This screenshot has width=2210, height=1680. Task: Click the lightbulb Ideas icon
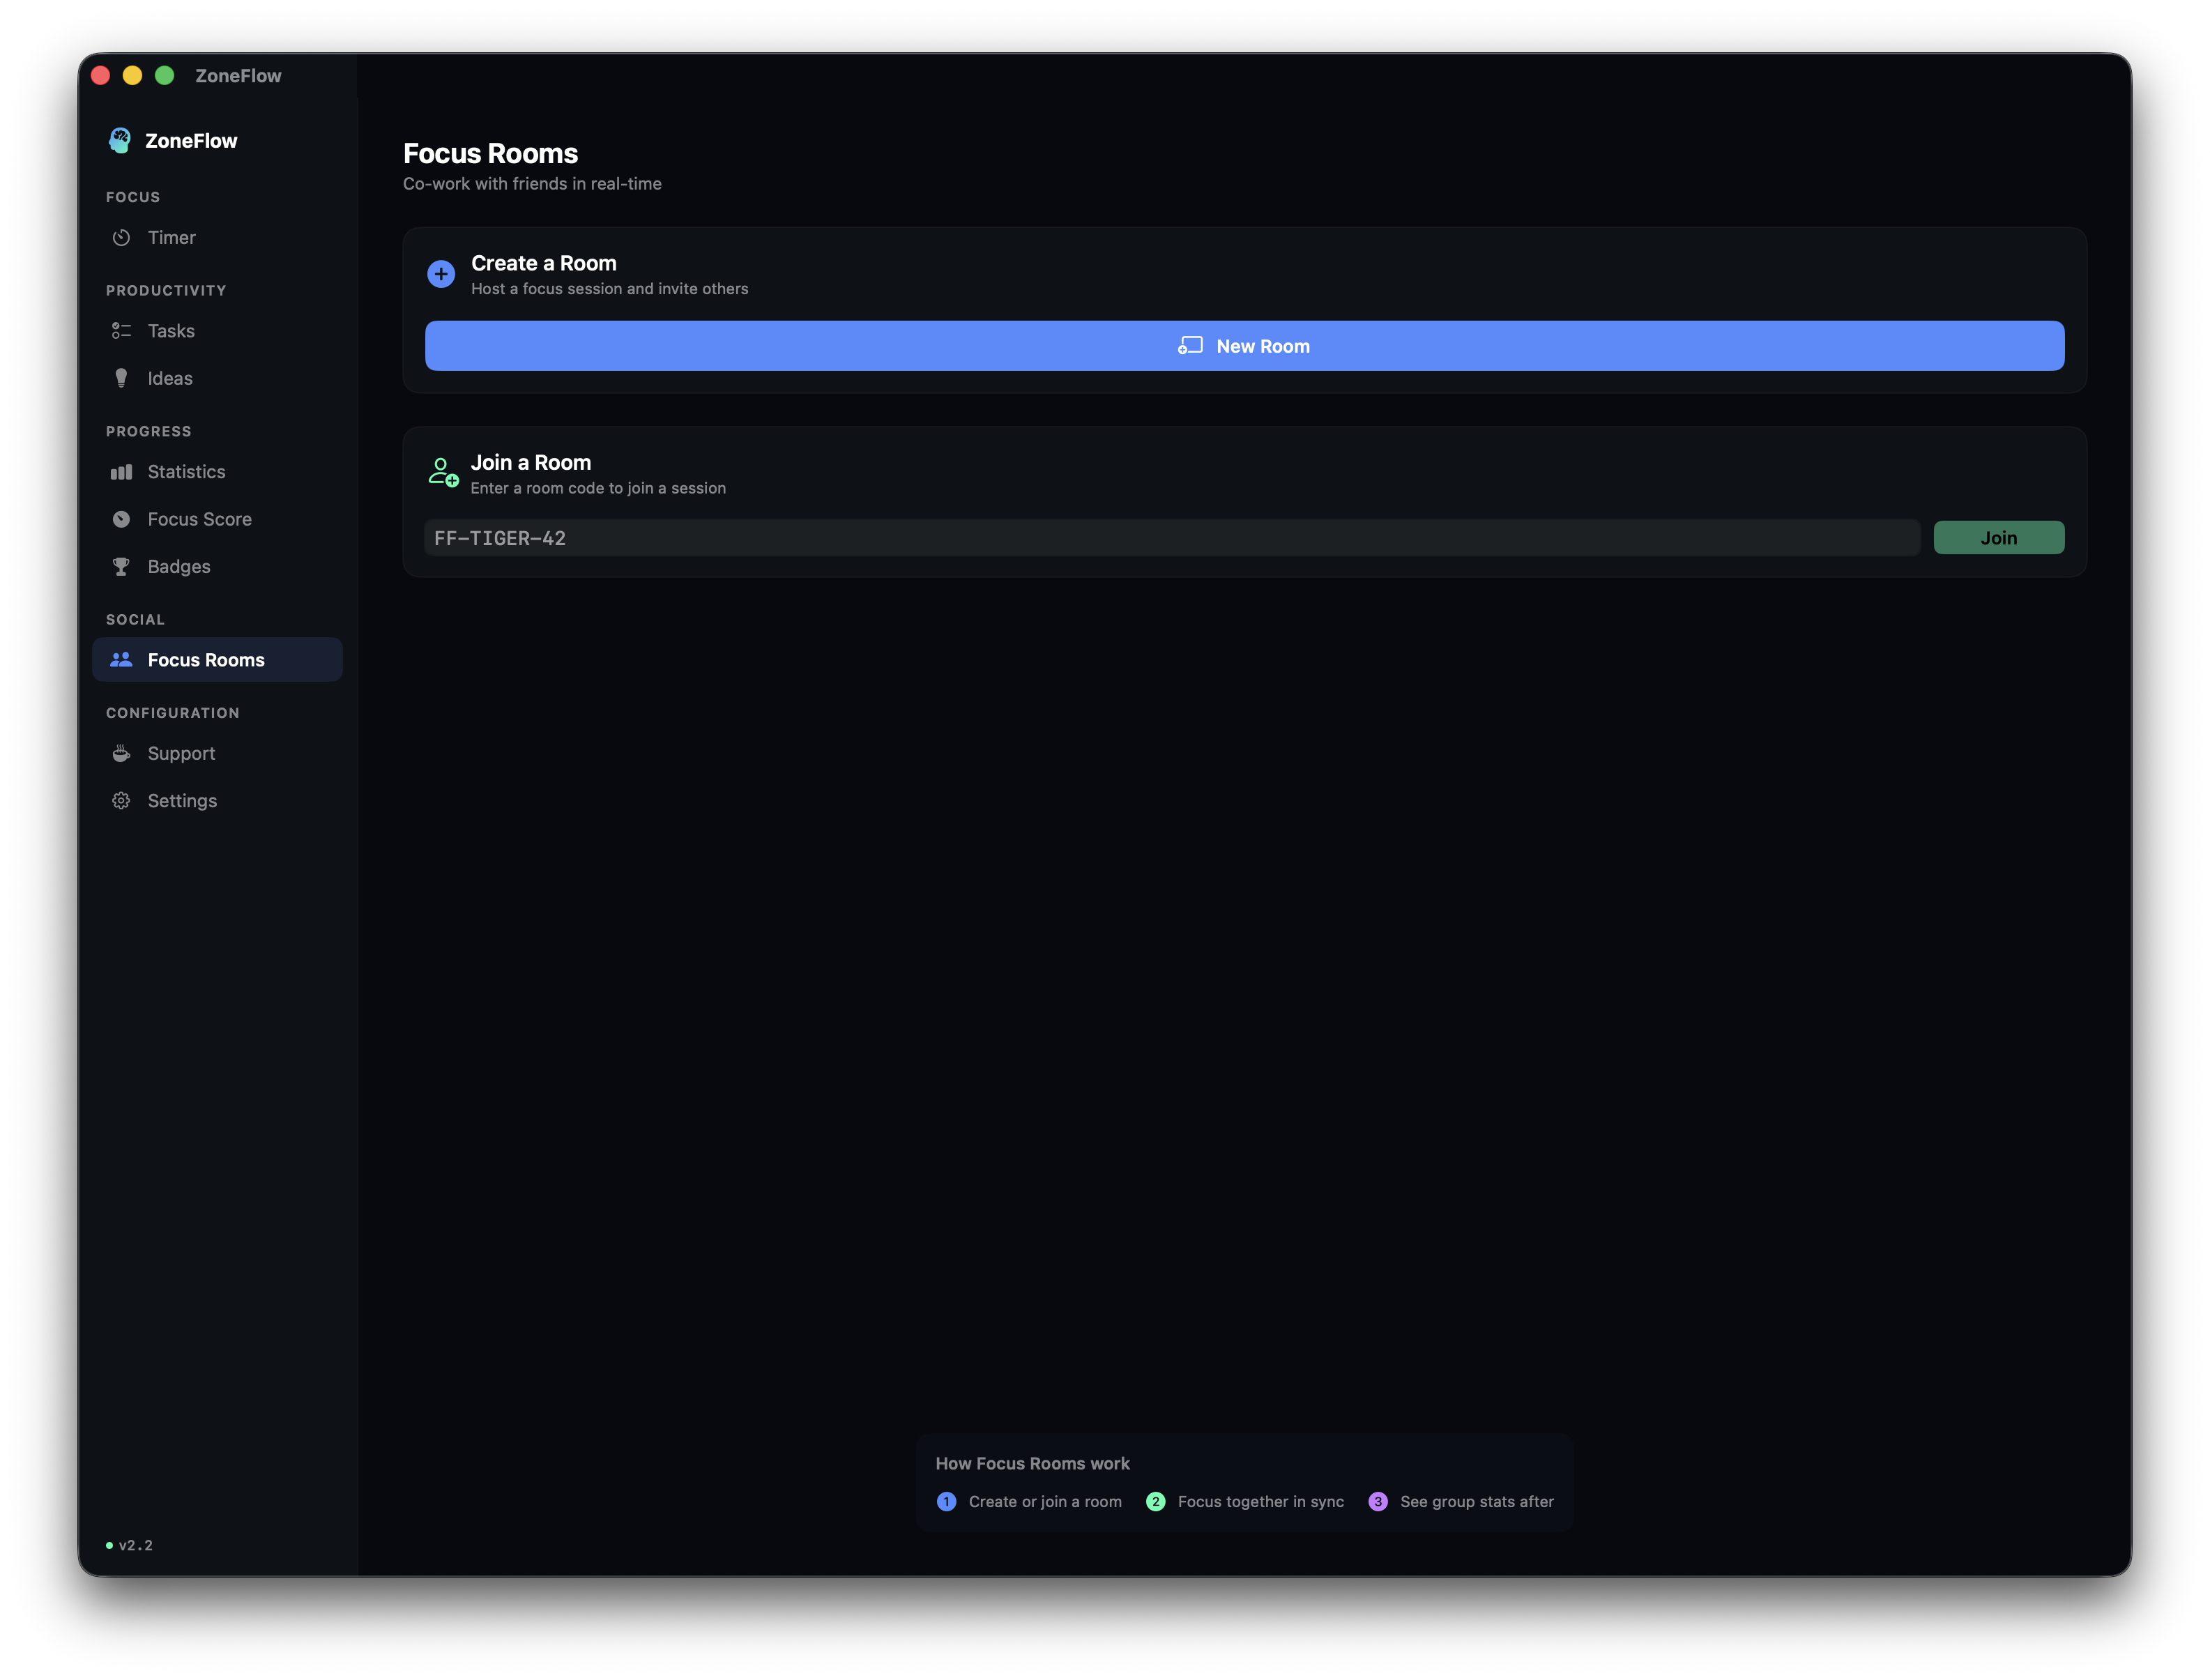pos(121,378)
